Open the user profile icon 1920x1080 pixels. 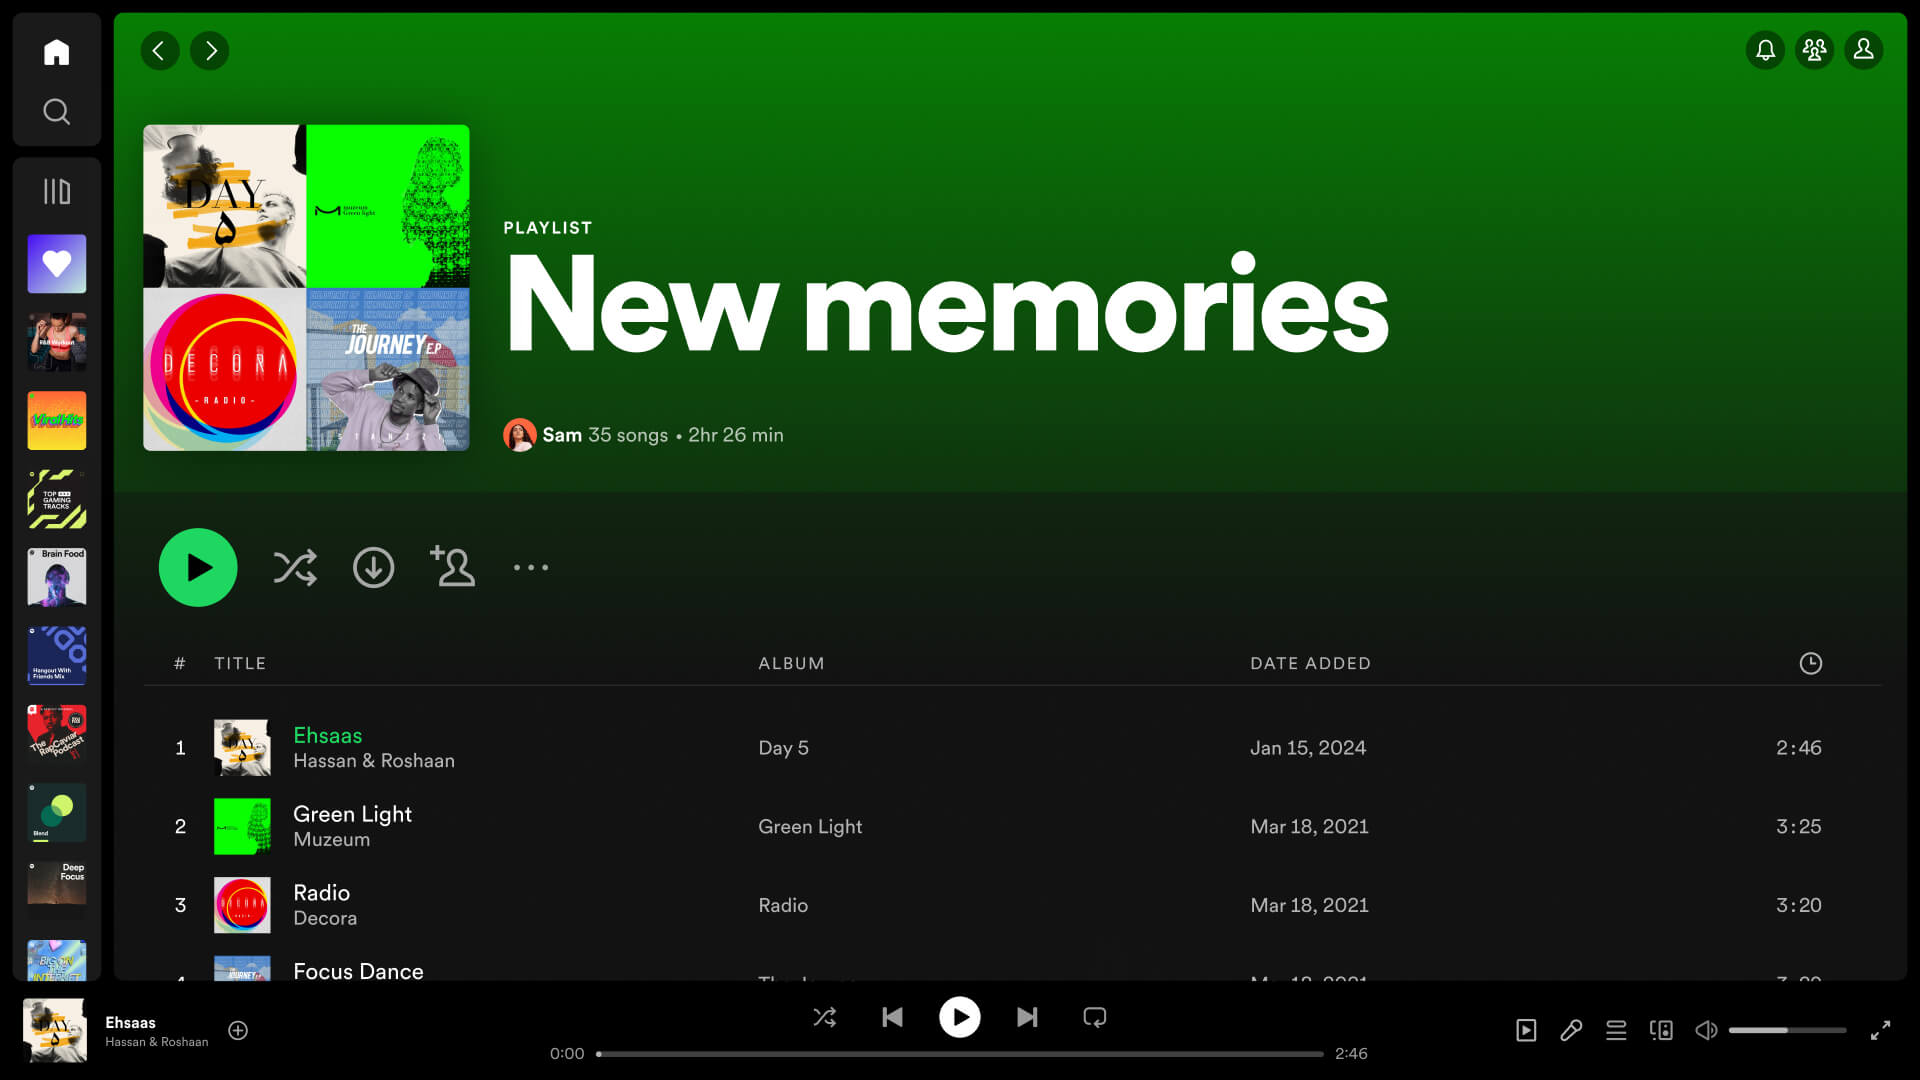[1863, 50]
